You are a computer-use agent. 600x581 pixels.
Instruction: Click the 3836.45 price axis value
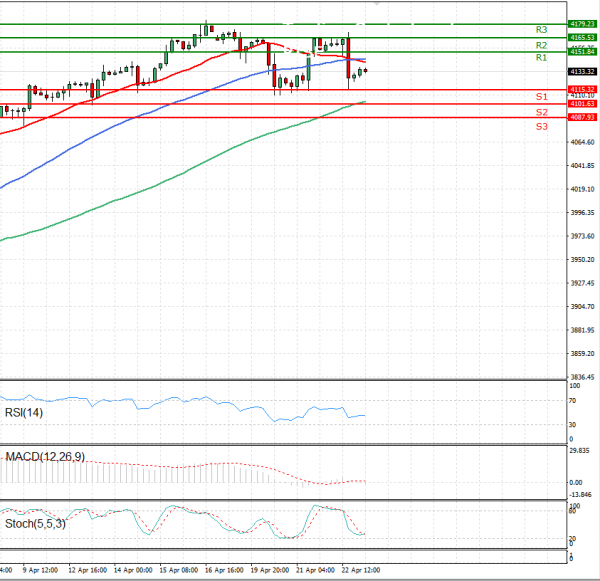pos(582,377)
